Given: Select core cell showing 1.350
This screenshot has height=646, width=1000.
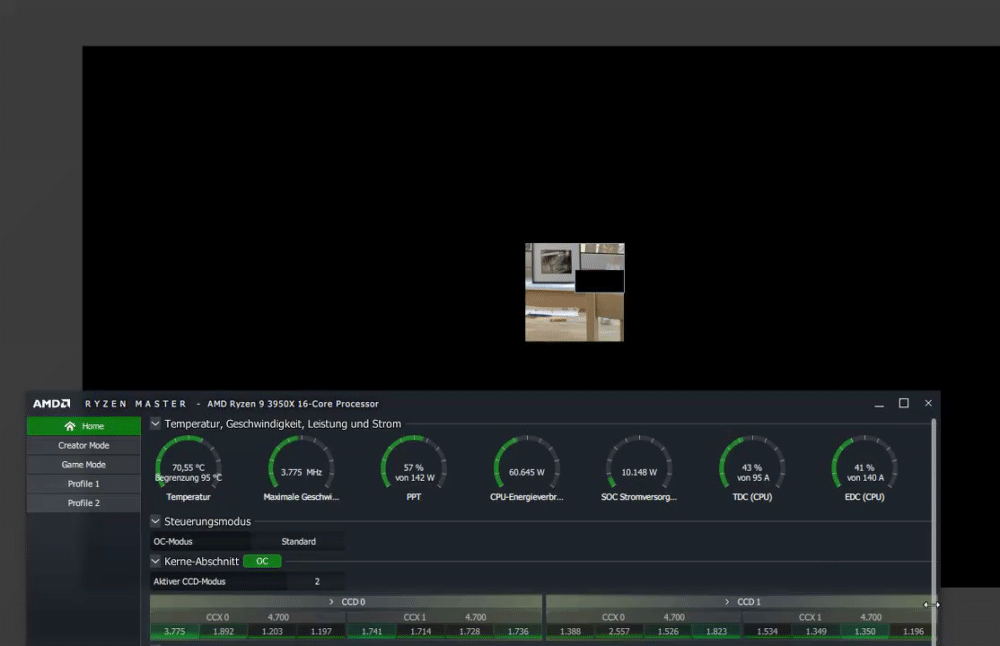Looking at the screenshot, I should tap(865, 631).
